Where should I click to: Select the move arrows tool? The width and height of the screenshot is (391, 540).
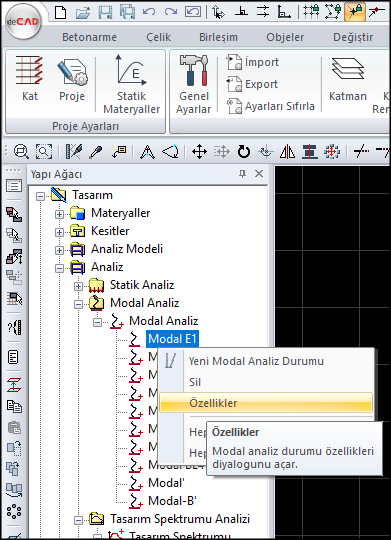click(199, 152)
